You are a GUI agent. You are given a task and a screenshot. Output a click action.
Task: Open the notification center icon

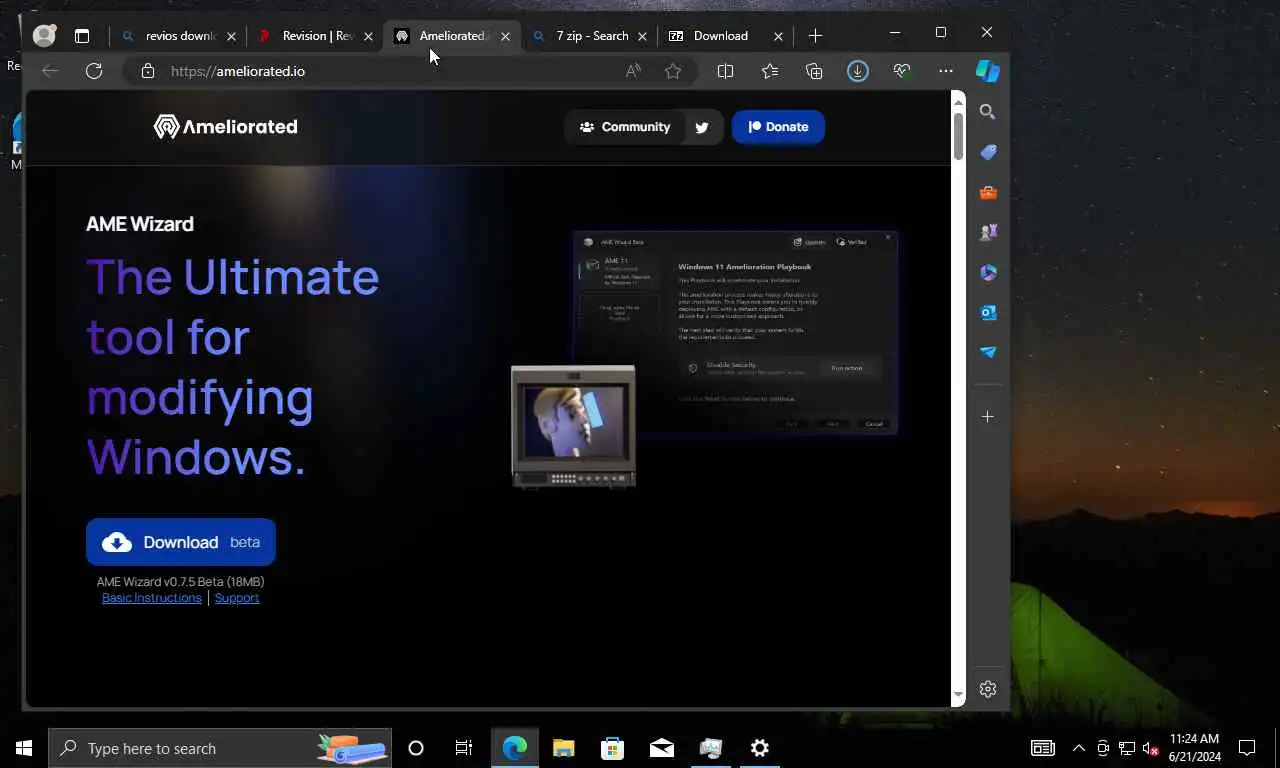[1247, 748]
